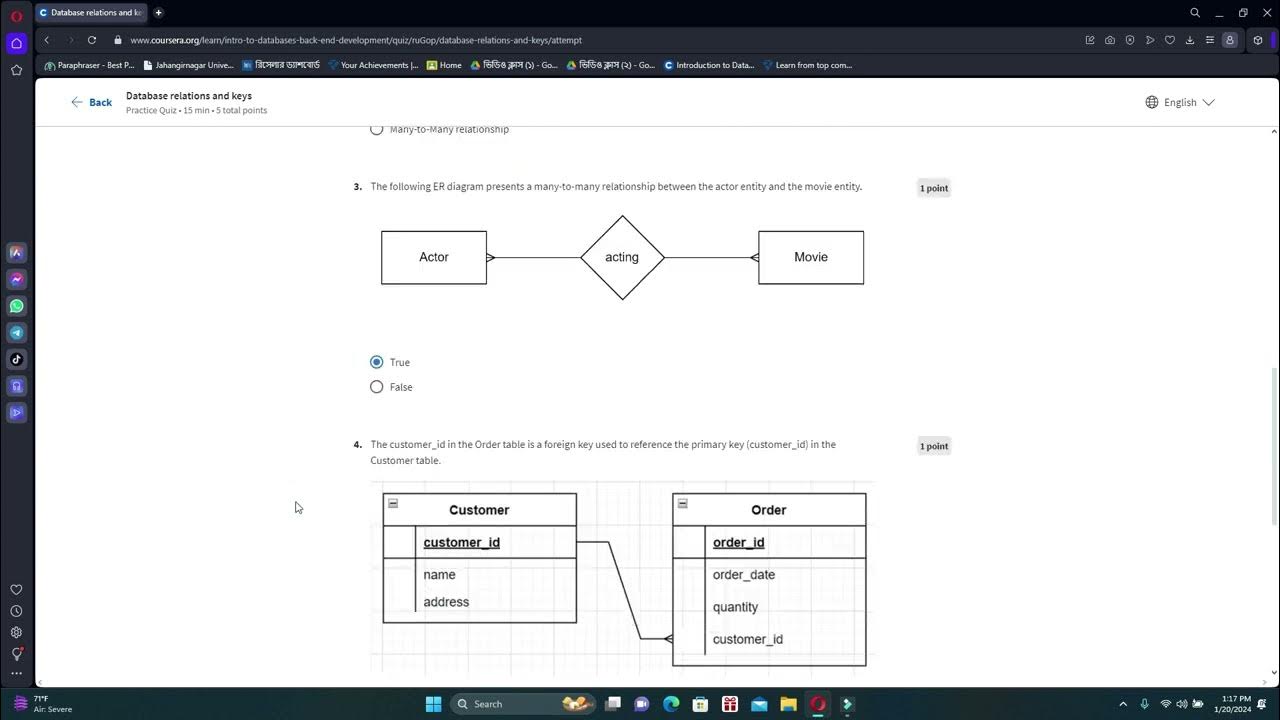Open the Opera home start page icon
1280x720 pixels.
pyautogui.click(x=16, y=43)
